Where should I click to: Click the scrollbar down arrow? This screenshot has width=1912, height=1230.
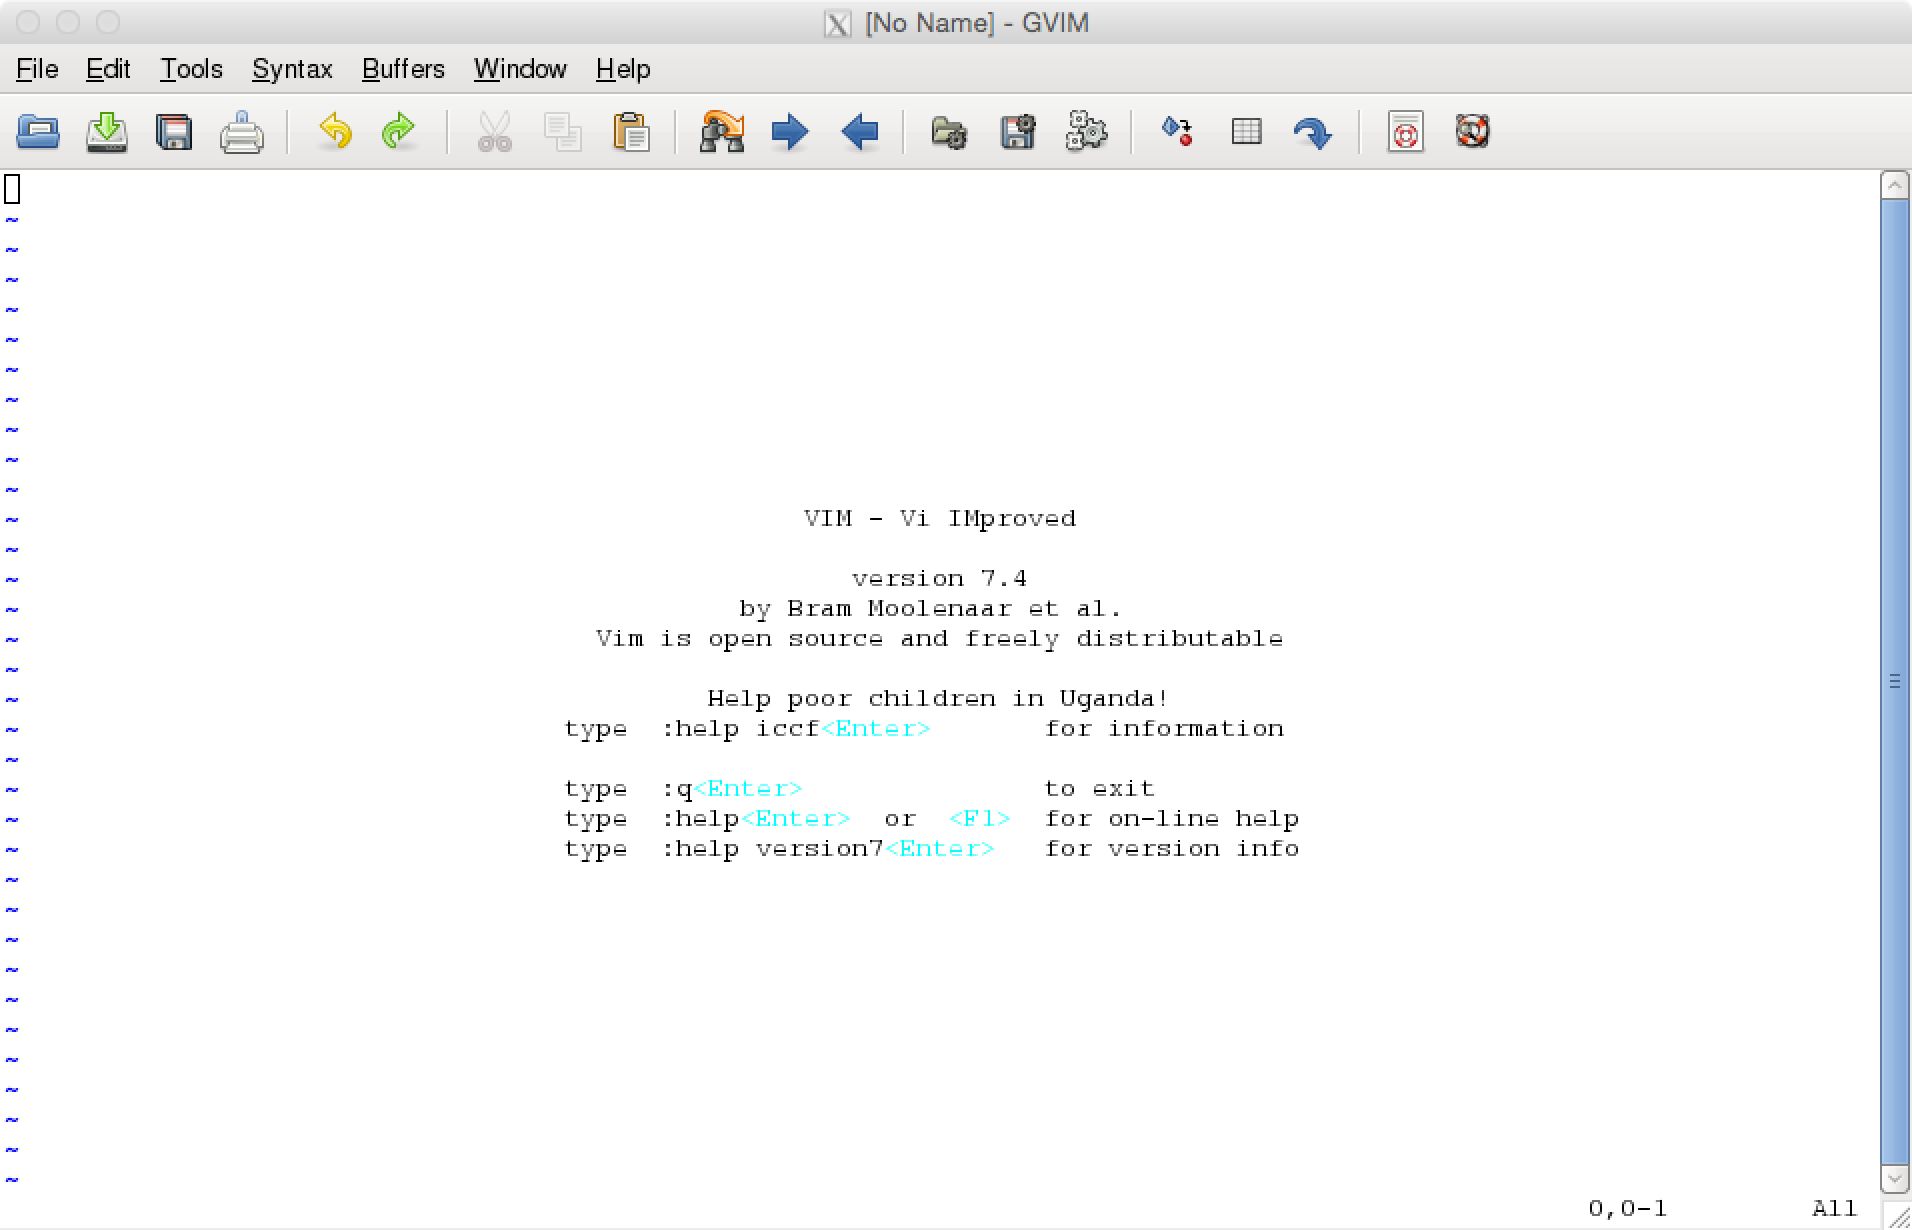(1894, 1179)
